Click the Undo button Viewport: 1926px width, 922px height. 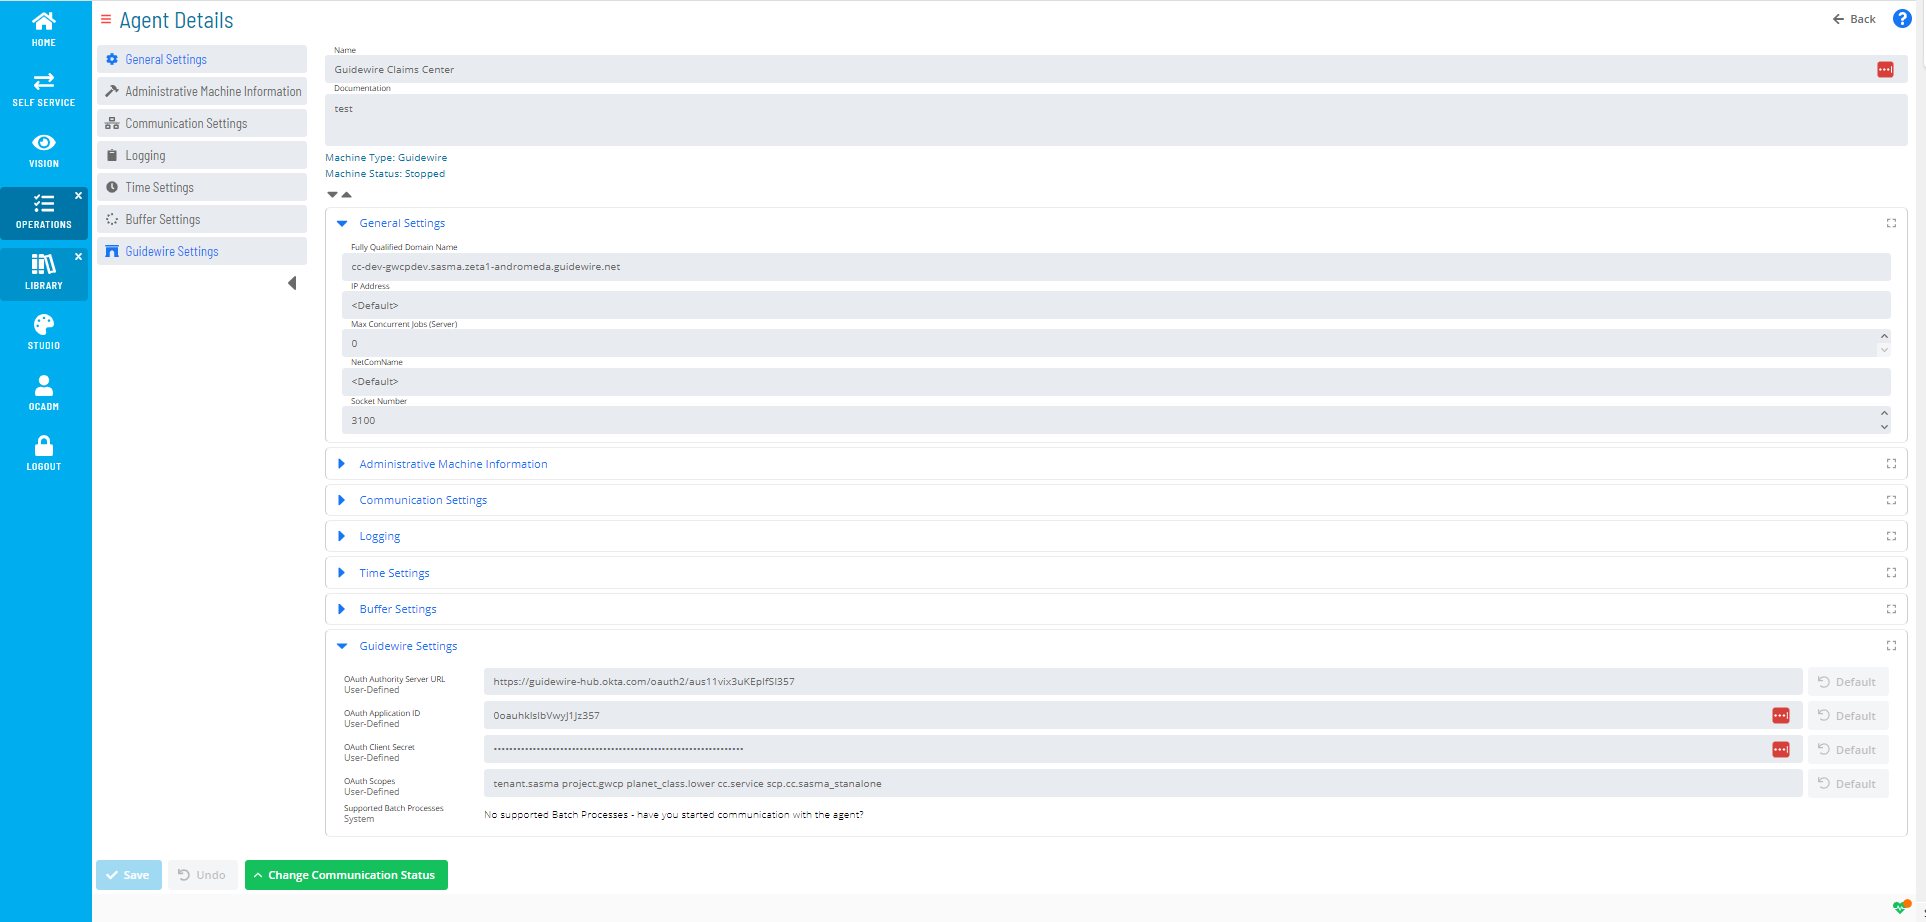[203, 875]
